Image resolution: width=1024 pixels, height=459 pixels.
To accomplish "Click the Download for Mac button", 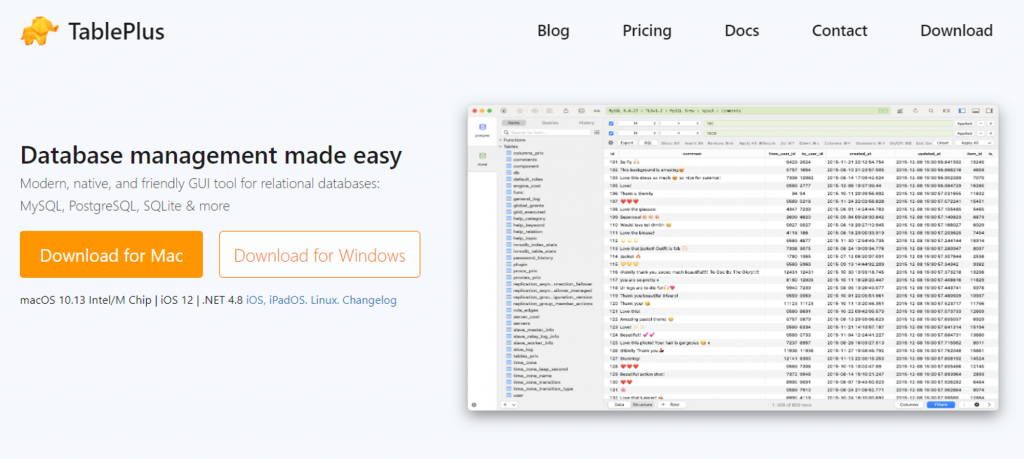I will 112,255.
